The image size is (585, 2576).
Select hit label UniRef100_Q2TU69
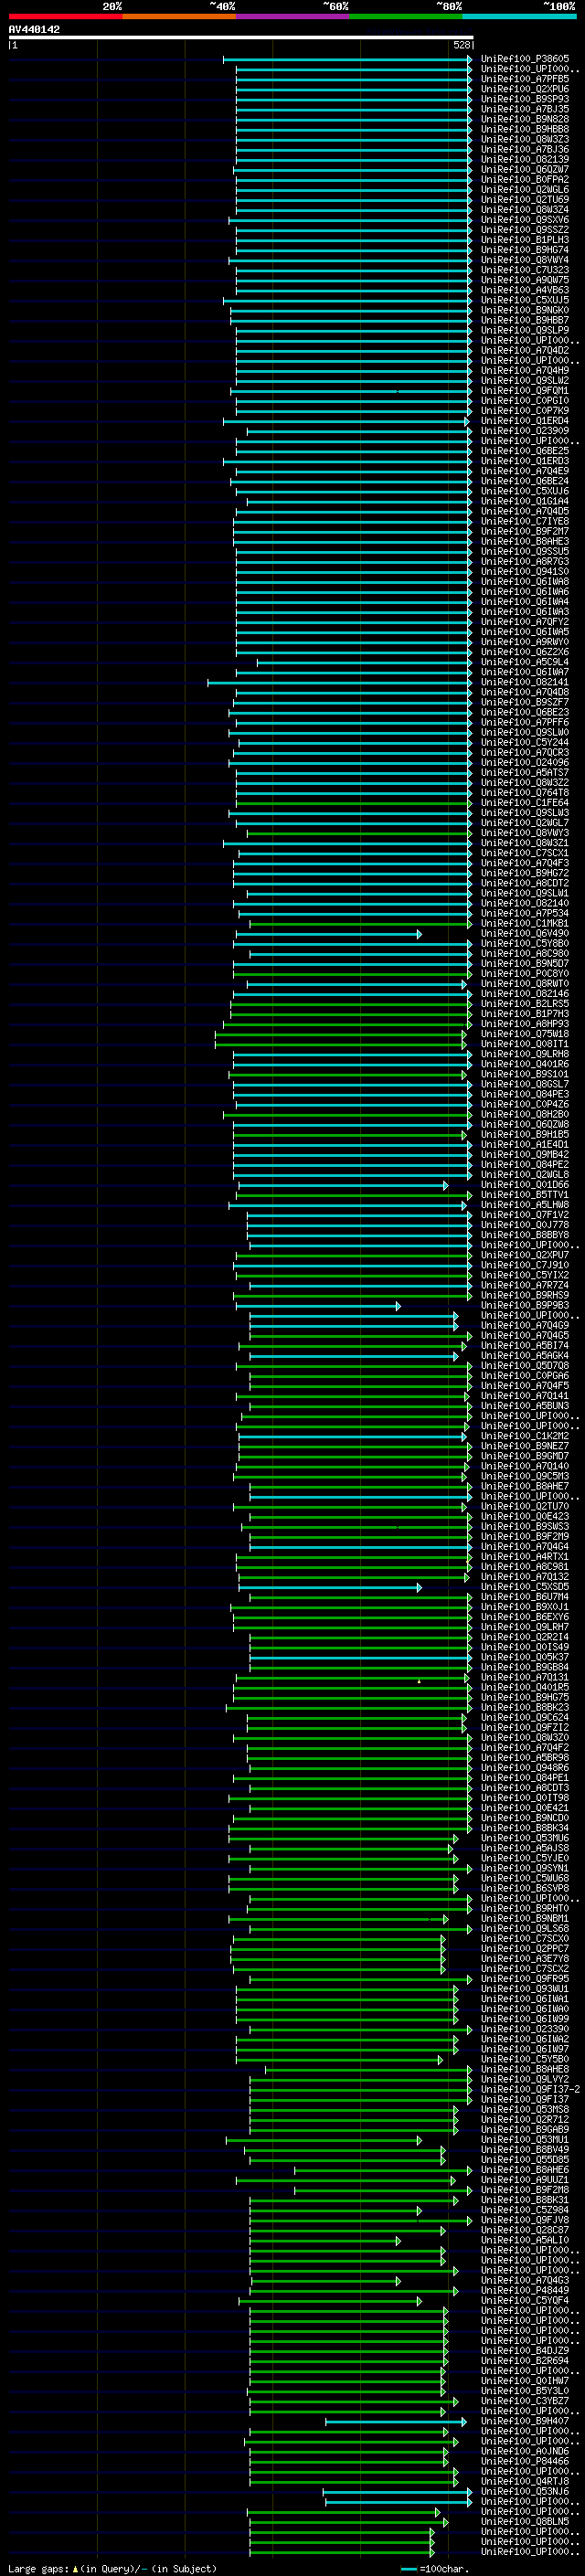(525, 200)
